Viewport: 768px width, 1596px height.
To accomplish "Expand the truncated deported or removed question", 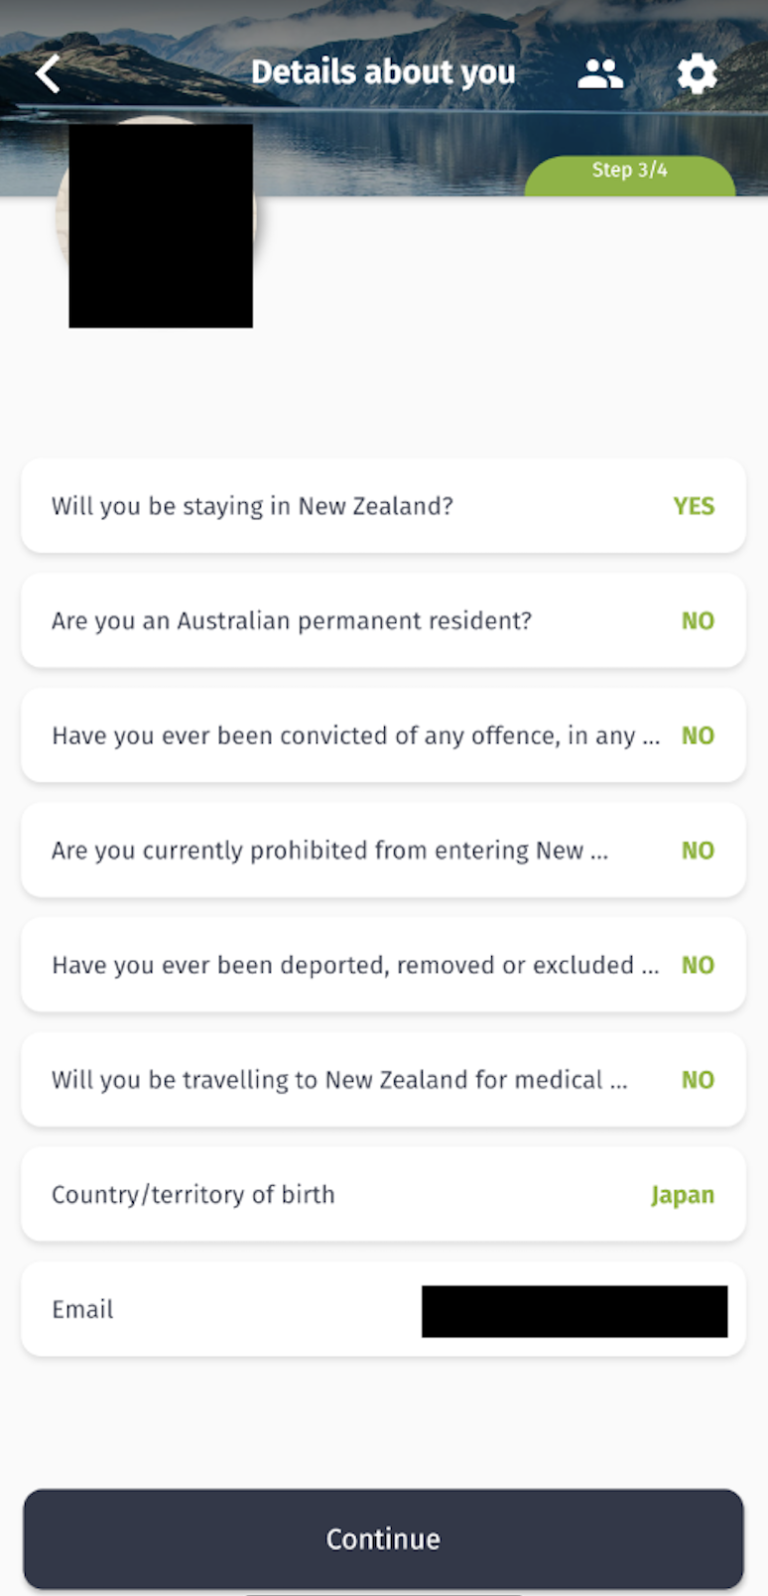I will 355,966.
